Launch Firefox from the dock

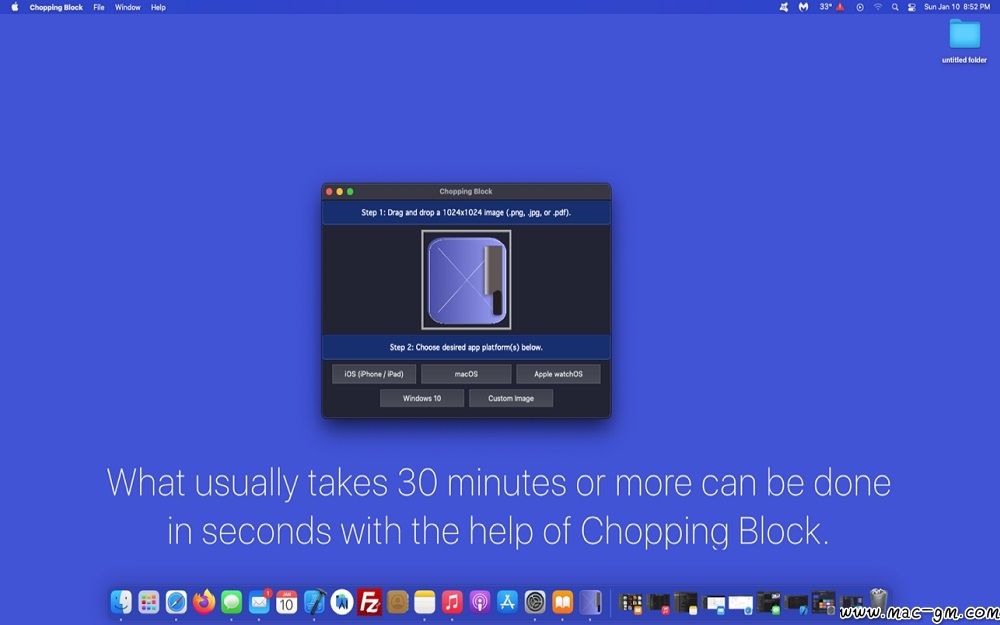coord(204,601)
